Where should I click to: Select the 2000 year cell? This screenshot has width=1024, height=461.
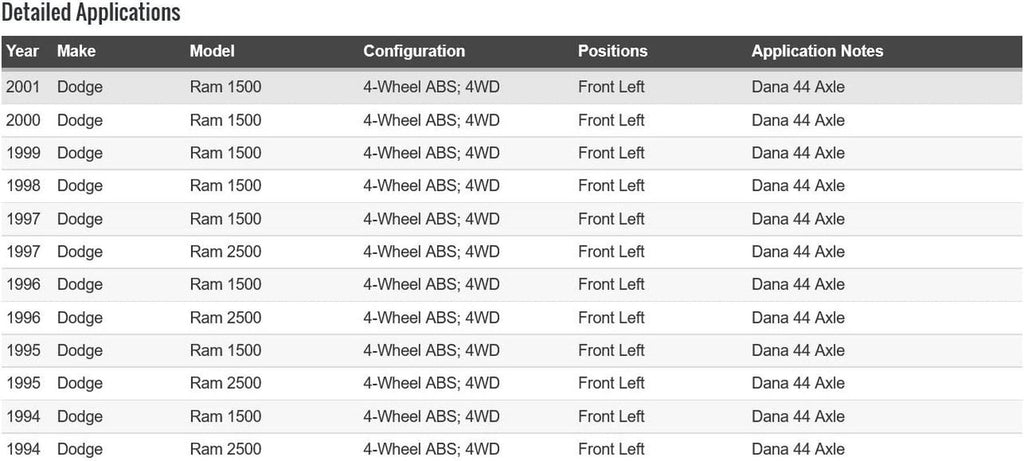pyautogui.click(x=22, y=120)
